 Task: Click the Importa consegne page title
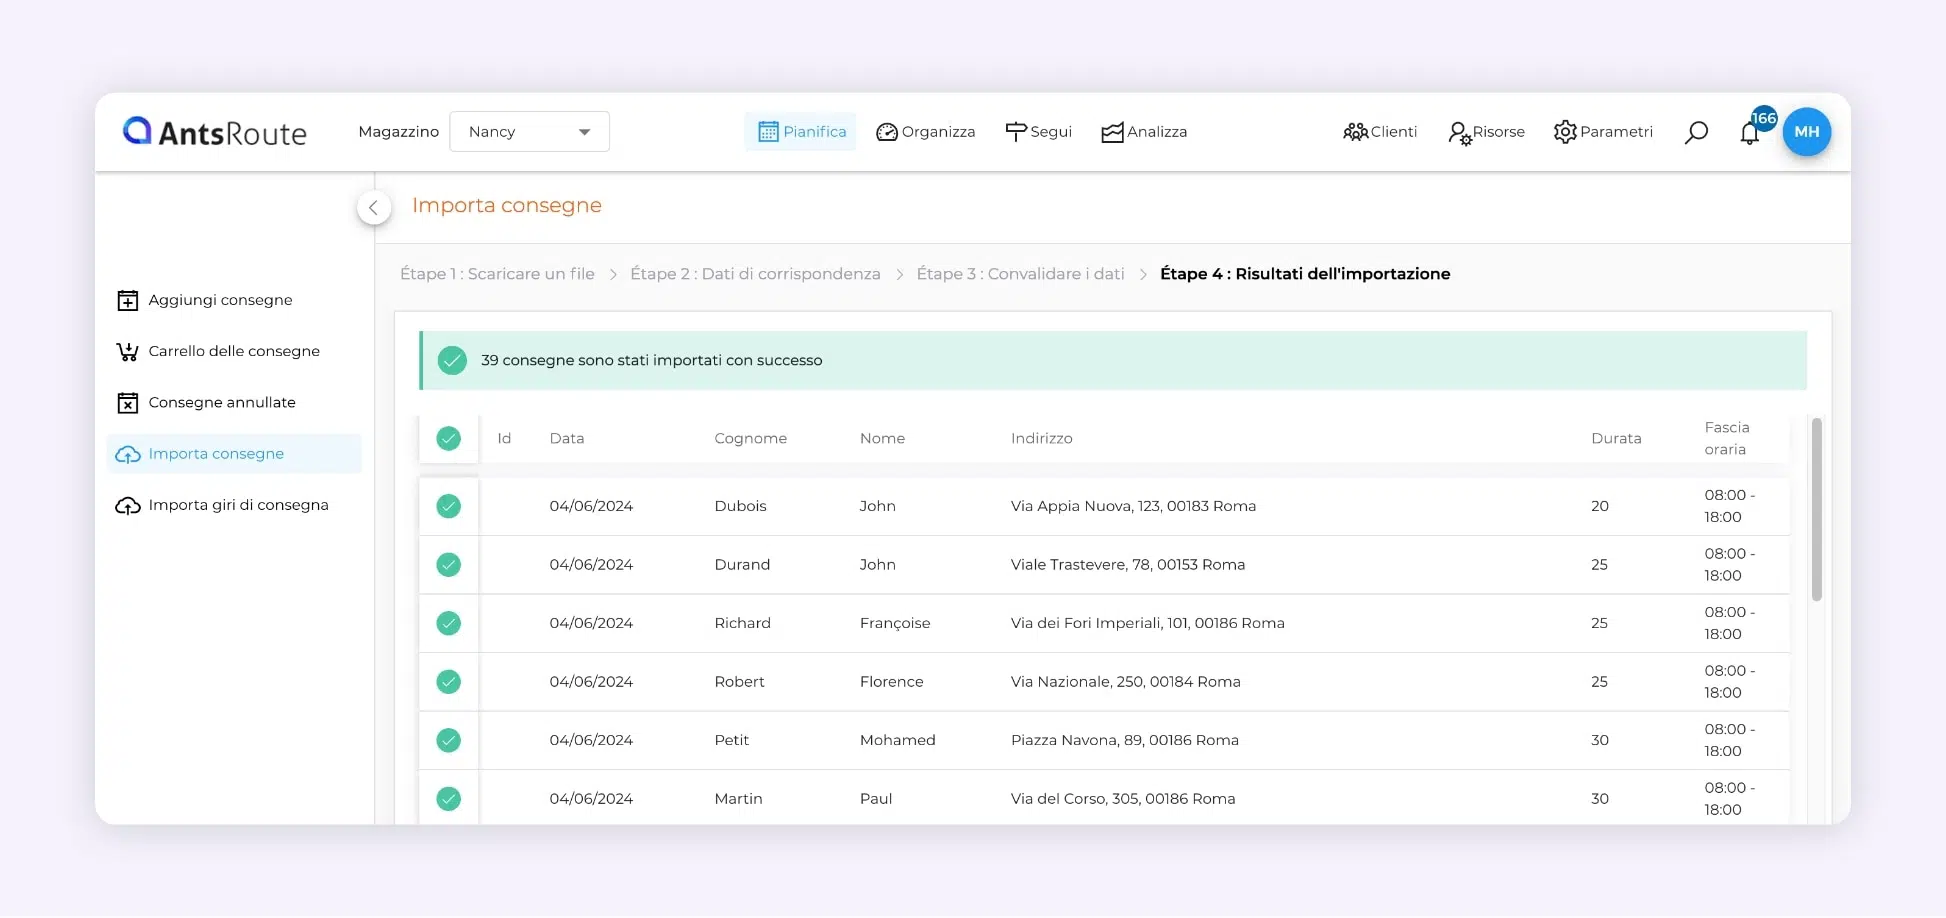[507, 206]
